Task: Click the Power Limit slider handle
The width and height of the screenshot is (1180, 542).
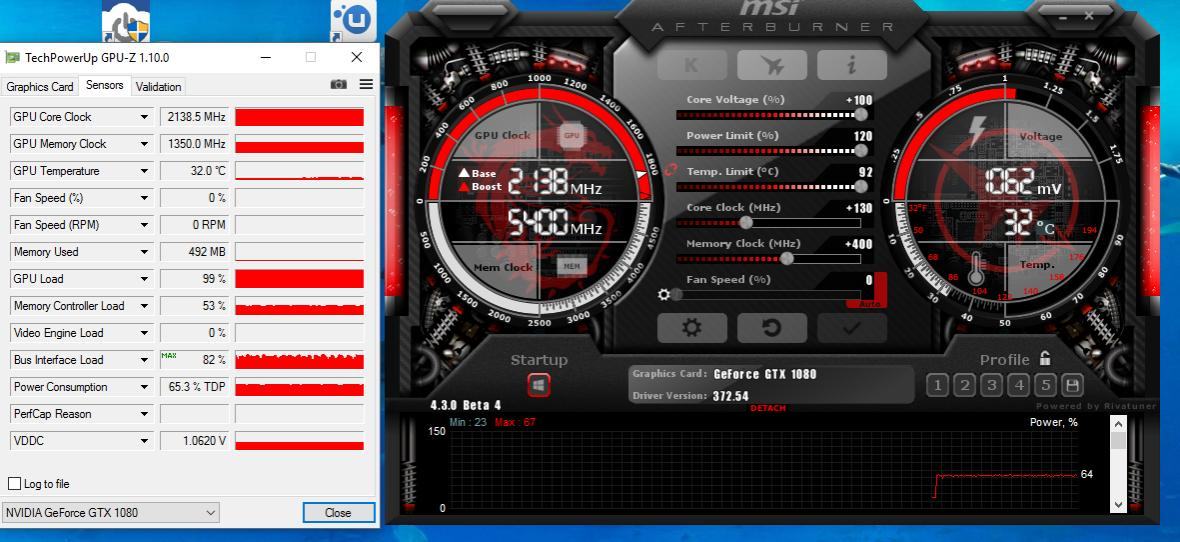Action: click(860, 151)
